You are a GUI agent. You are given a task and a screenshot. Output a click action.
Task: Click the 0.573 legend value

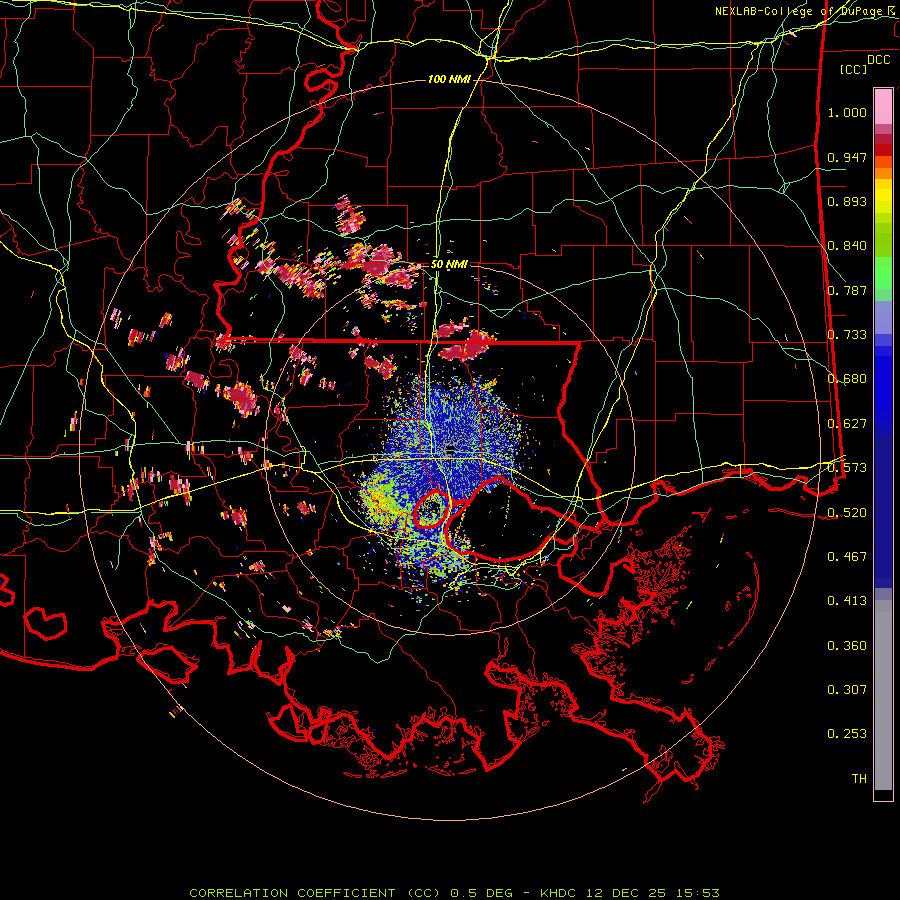point(847,468)
